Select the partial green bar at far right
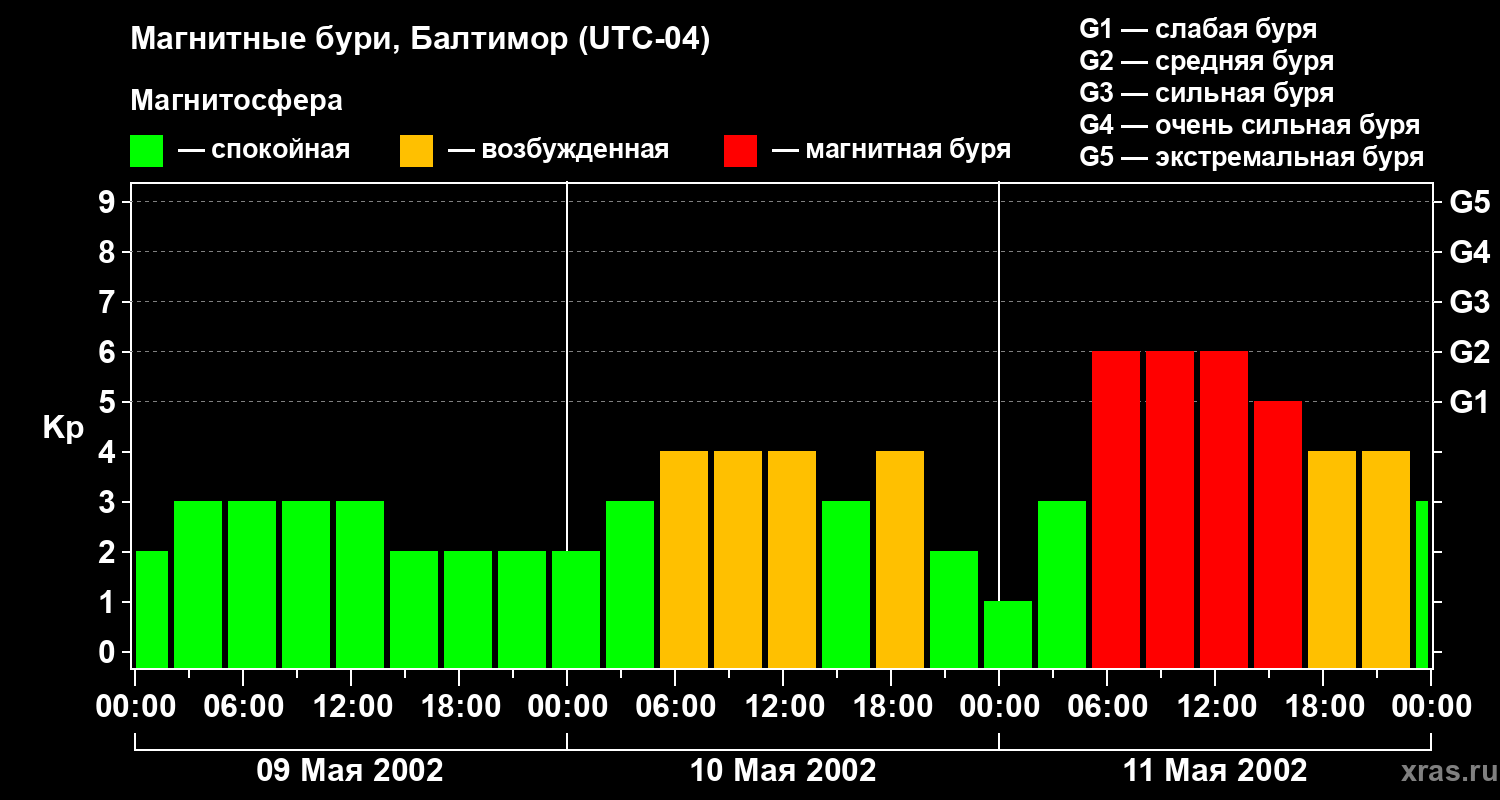Screen dimensions: 1500x800 1422,585
